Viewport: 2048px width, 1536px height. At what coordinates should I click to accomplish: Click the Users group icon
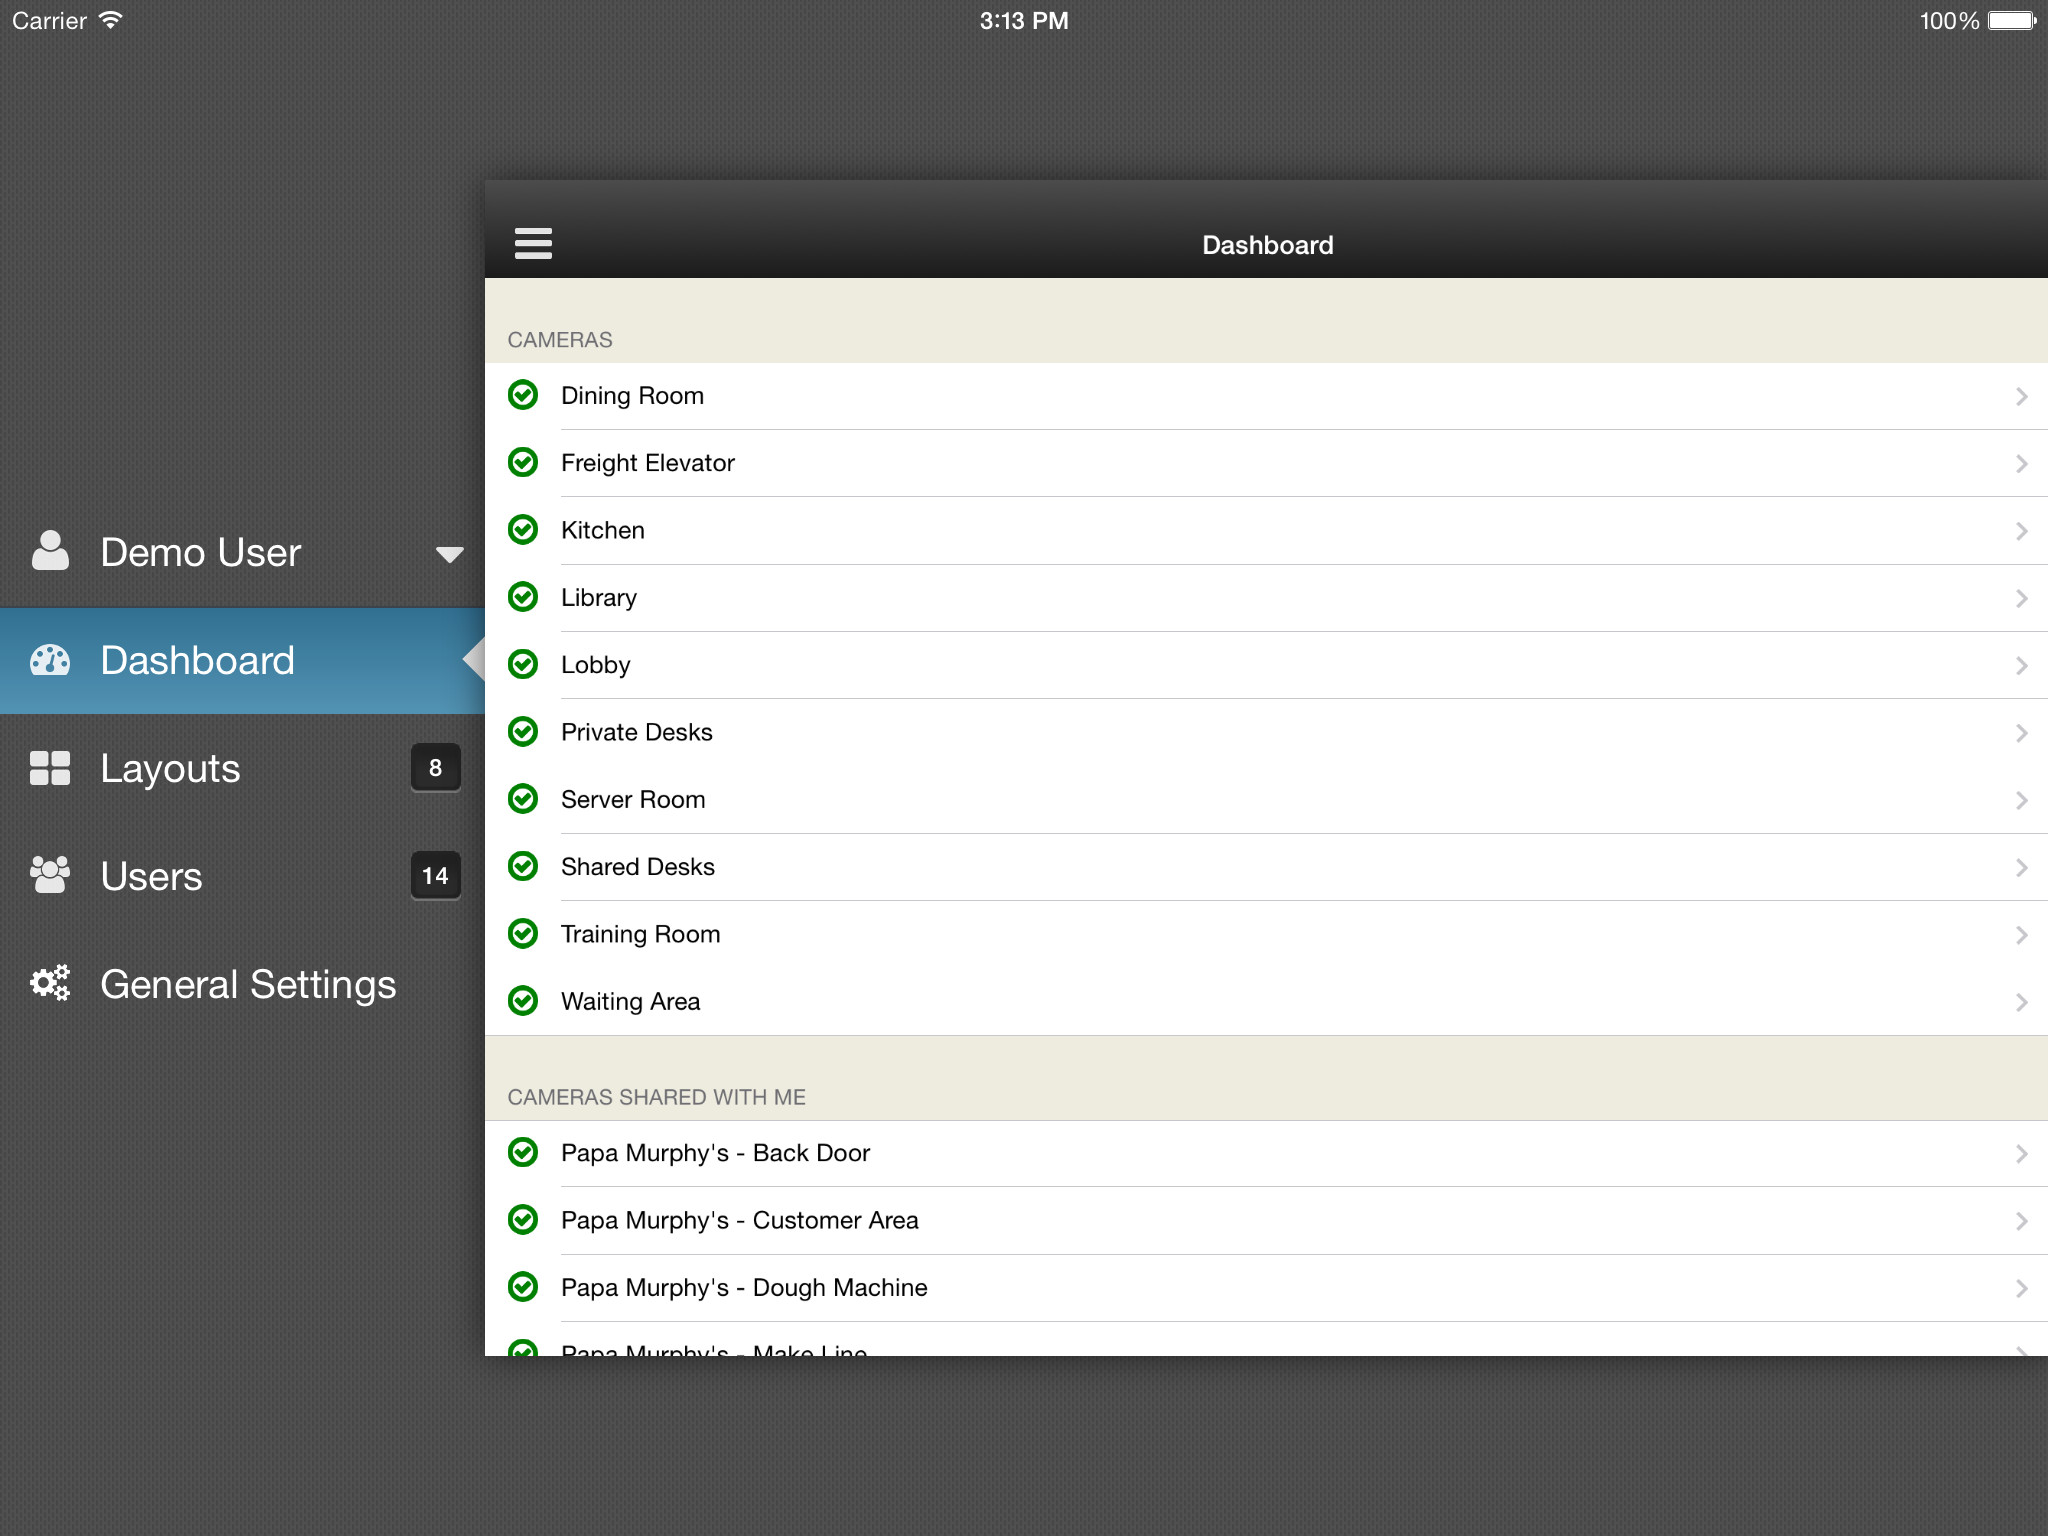tap(49, 875)
